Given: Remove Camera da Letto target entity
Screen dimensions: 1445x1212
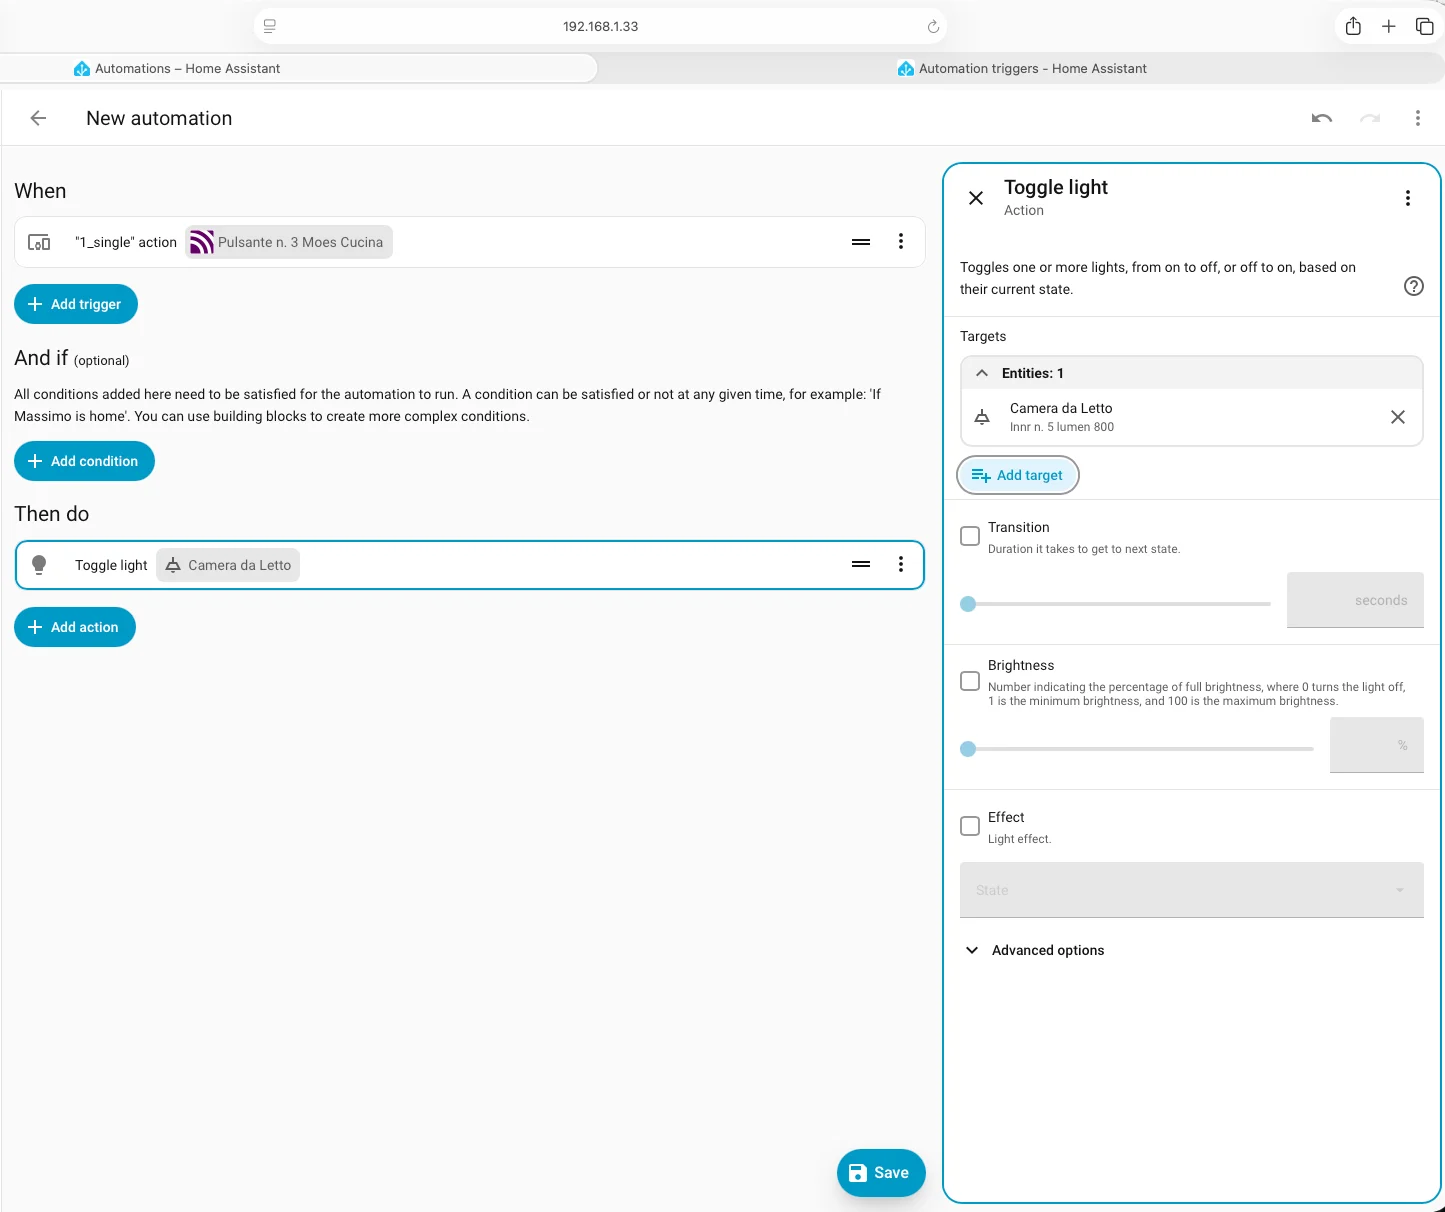Looking at the screenshot, I should pos(1398,417).
